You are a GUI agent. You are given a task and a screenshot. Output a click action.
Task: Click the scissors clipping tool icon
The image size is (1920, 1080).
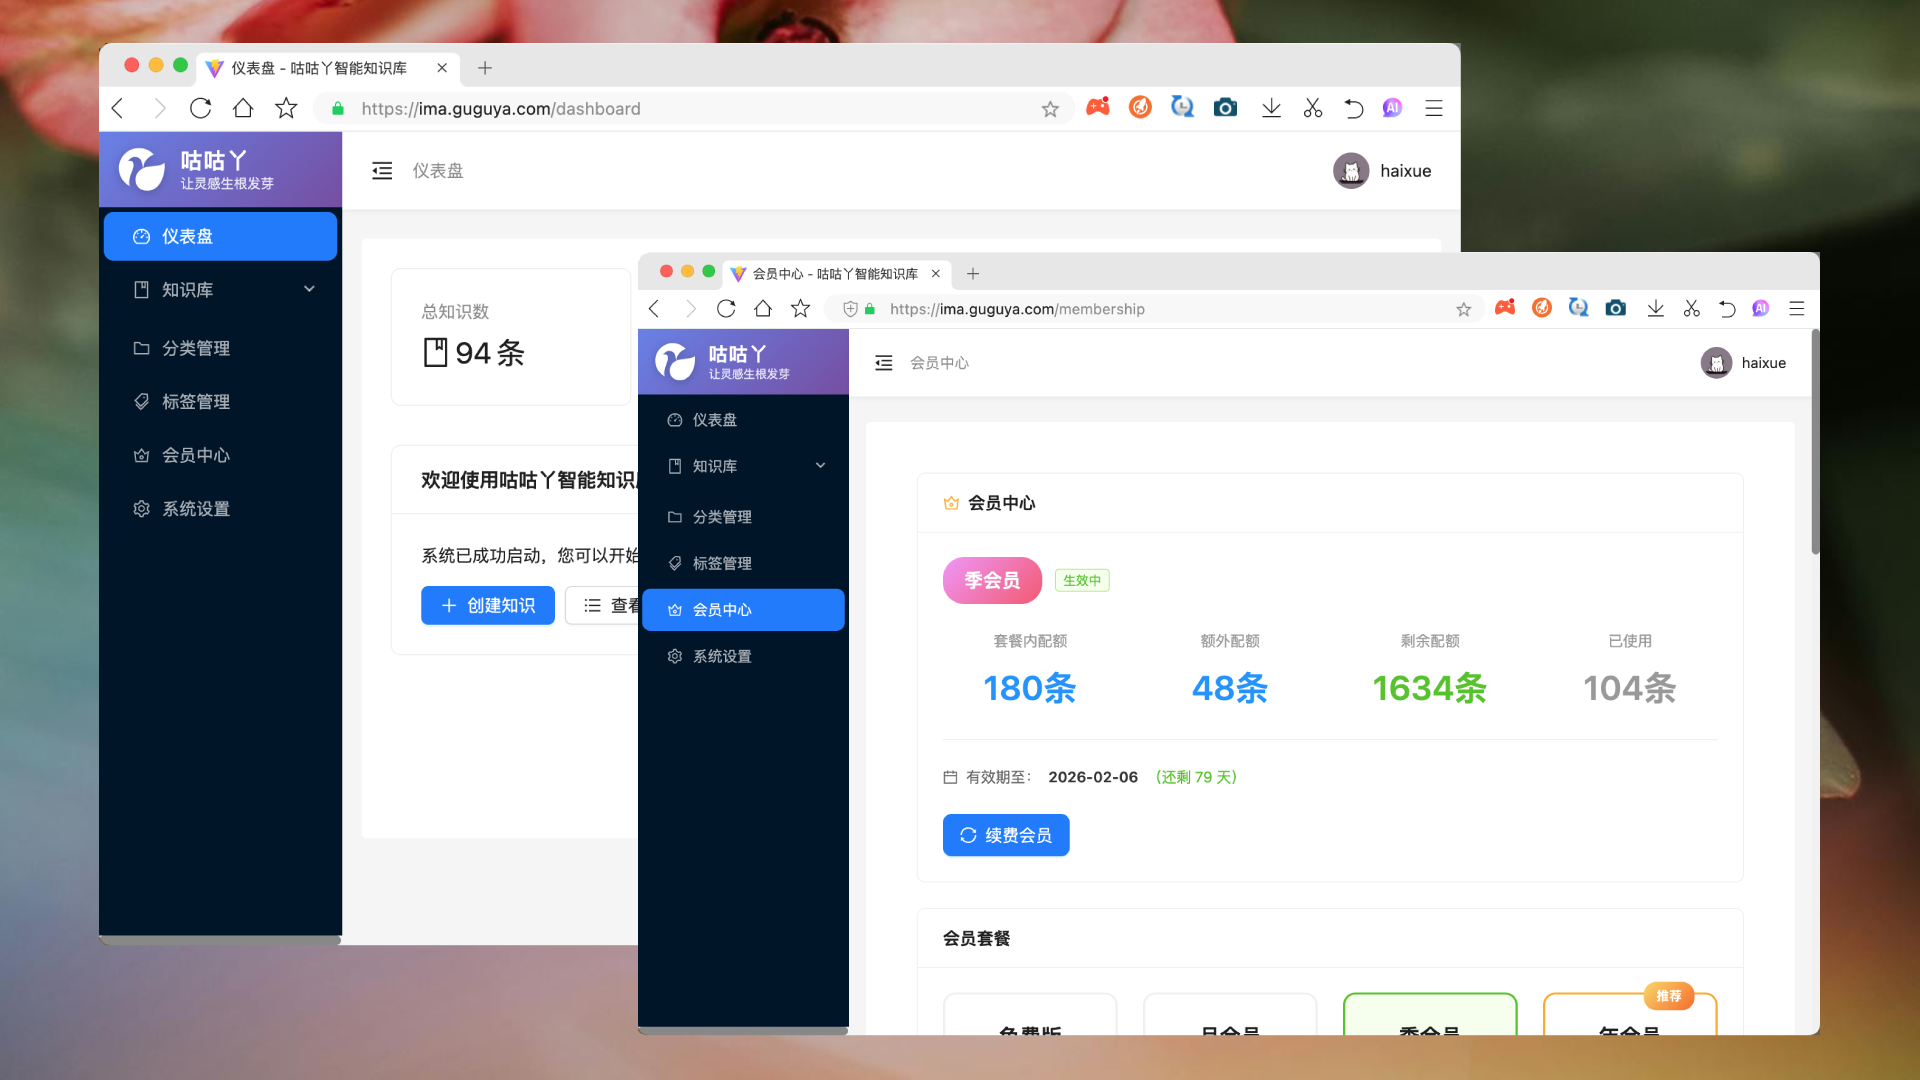pos(1691,309)
